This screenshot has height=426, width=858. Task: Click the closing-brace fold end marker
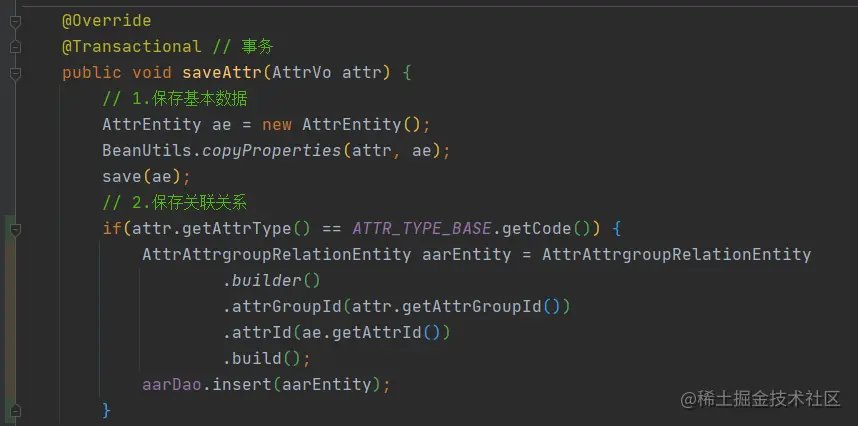[x=15, y=410]
